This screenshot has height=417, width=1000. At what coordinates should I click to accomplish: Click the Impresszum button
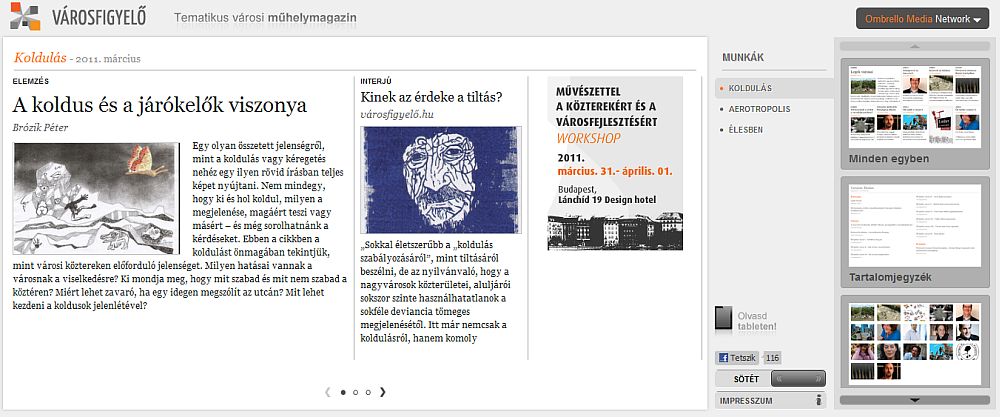[770, 401]
